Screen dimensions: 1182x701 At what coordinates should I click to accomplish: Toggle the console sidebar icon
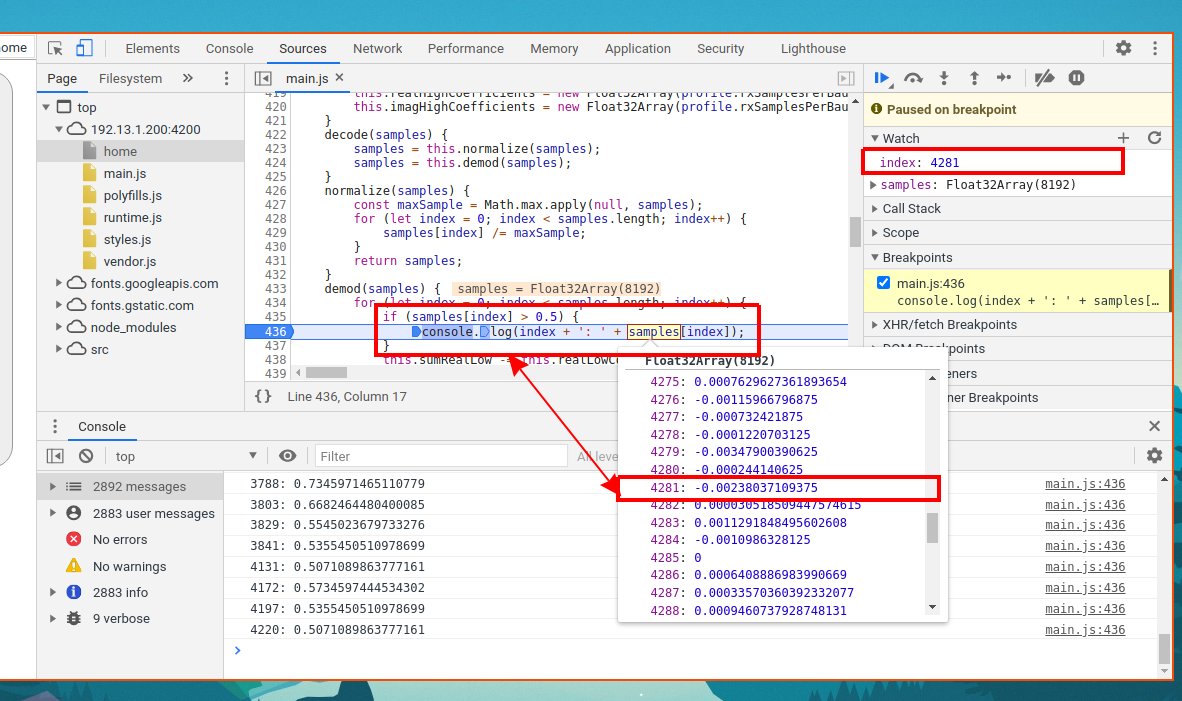55,456
